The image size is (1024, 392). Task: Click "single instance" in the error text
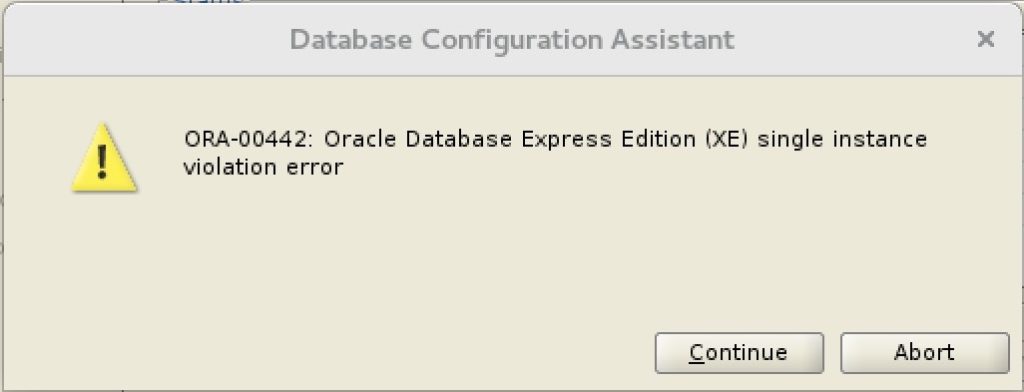[x=842, y=140]
